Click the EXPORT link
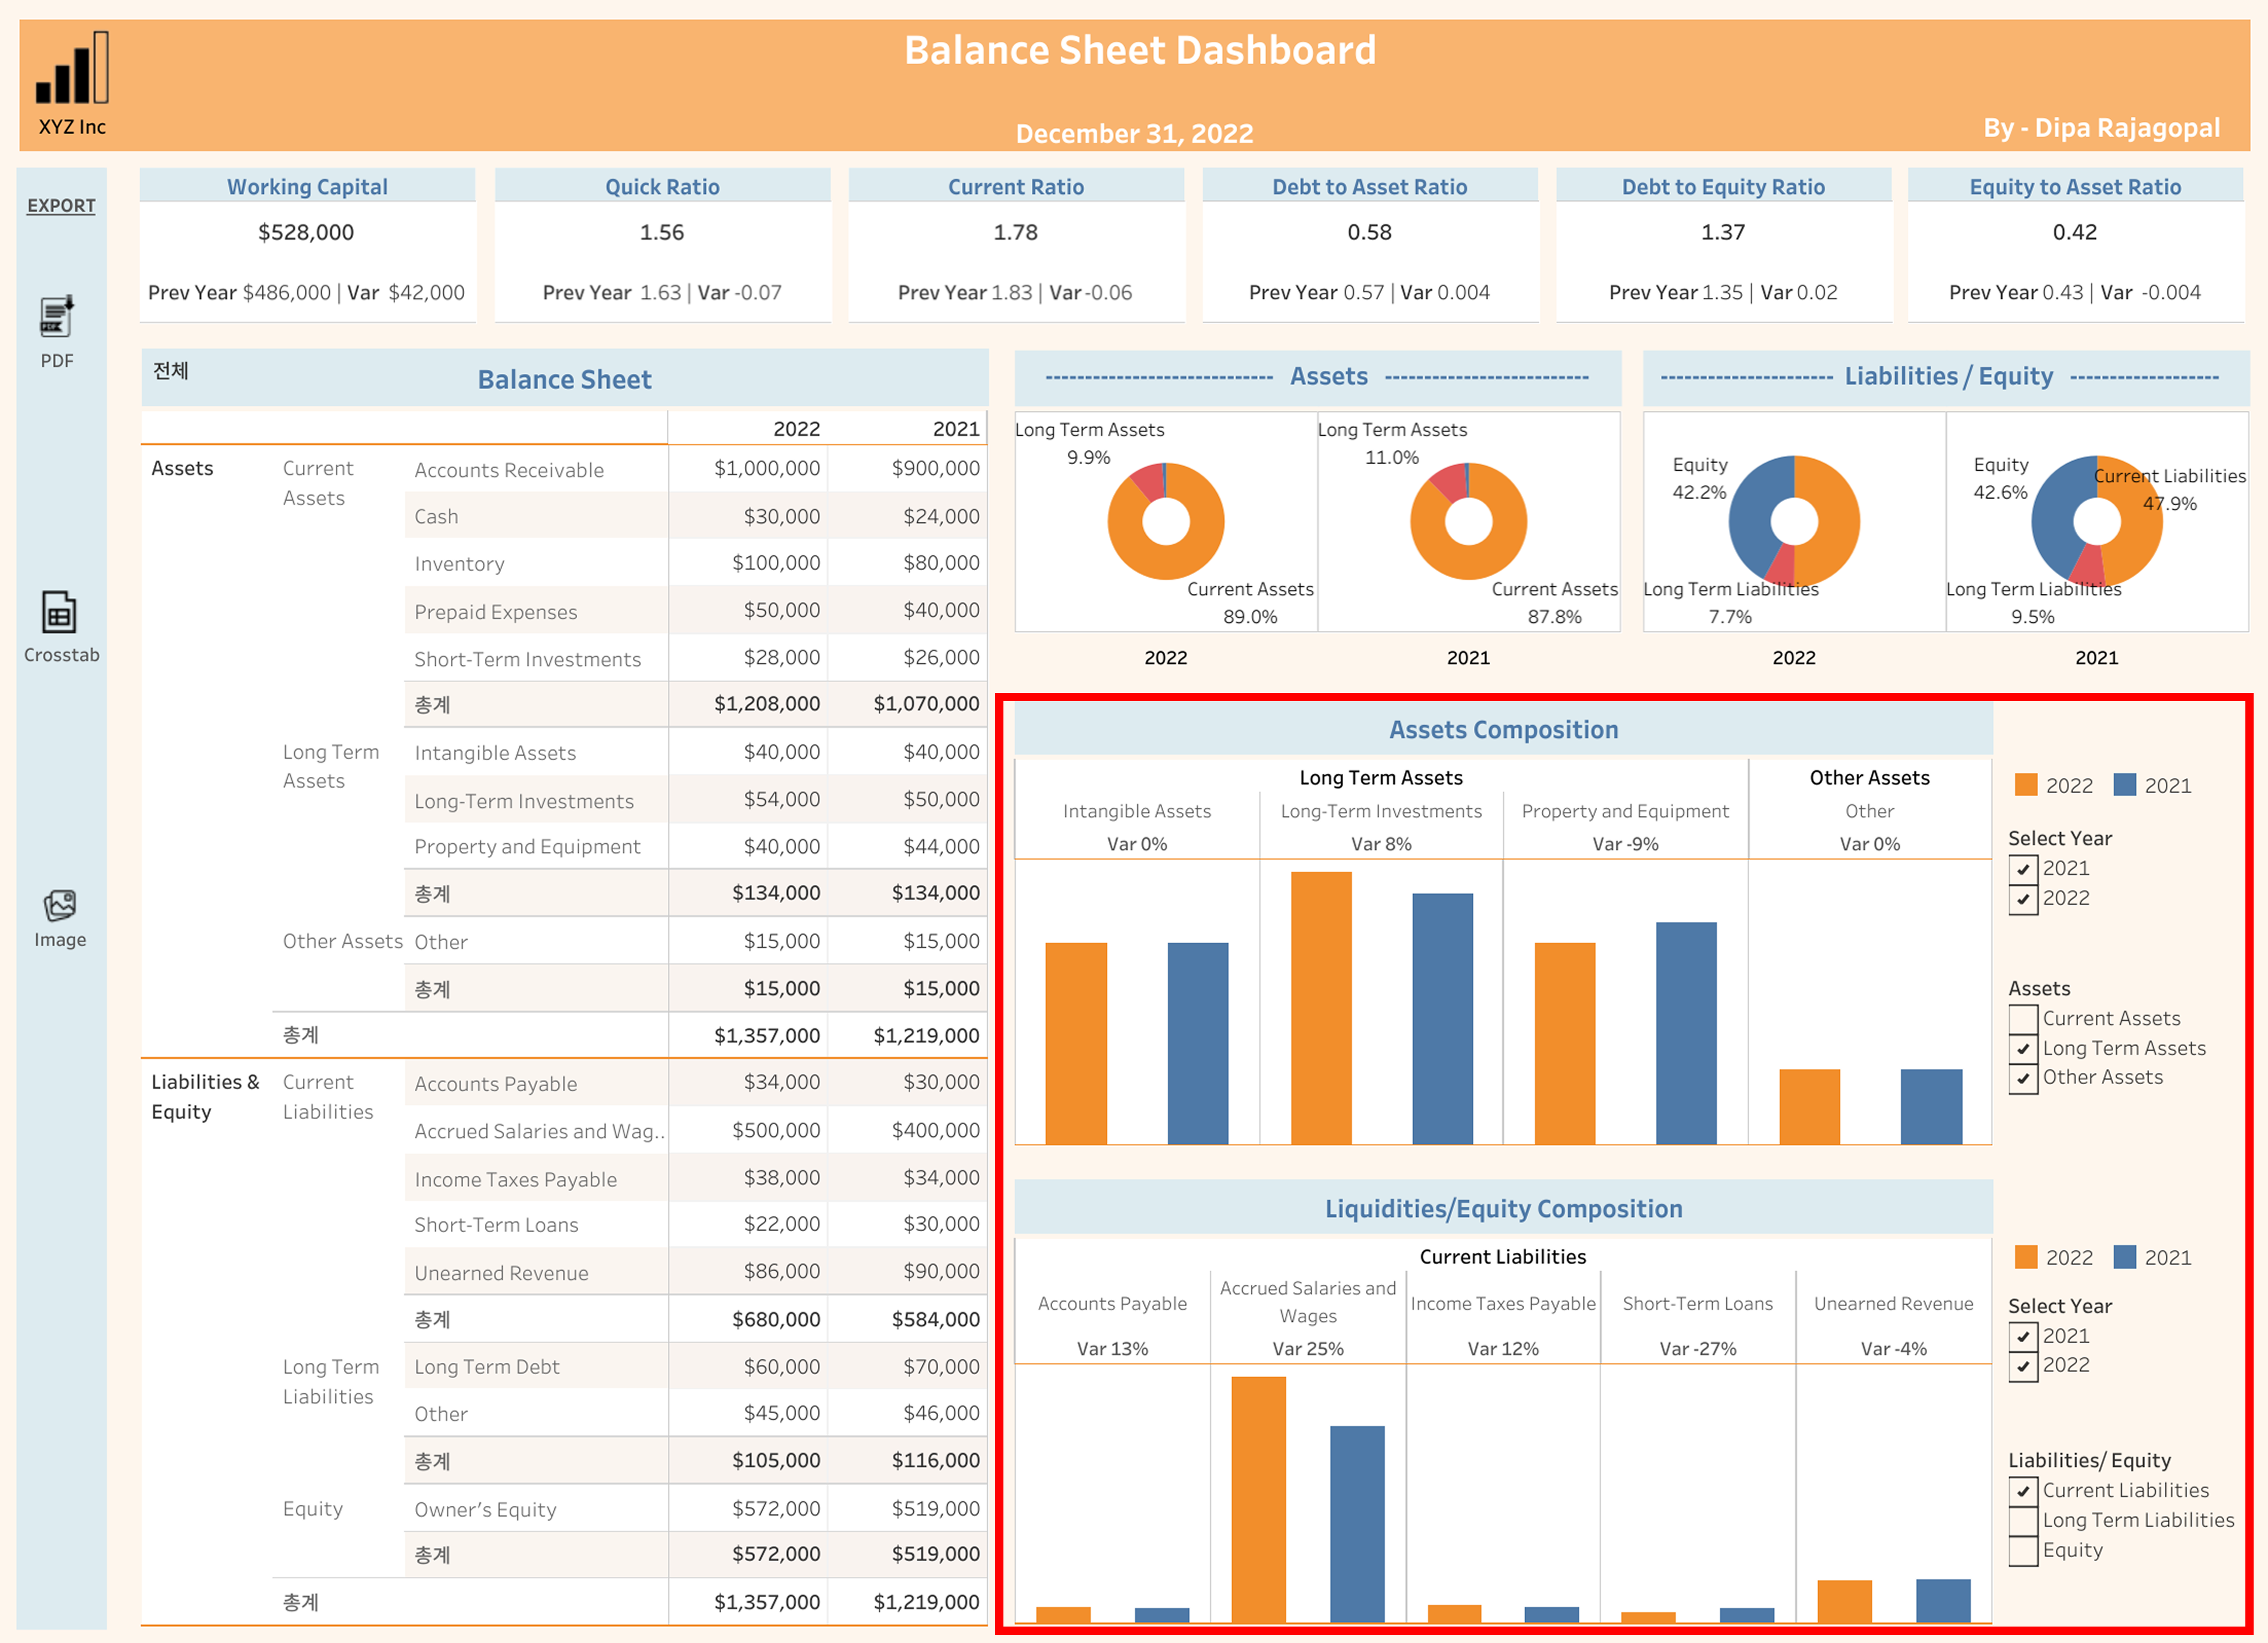This screenshot has width=2268, height=1643. point(61,206)
